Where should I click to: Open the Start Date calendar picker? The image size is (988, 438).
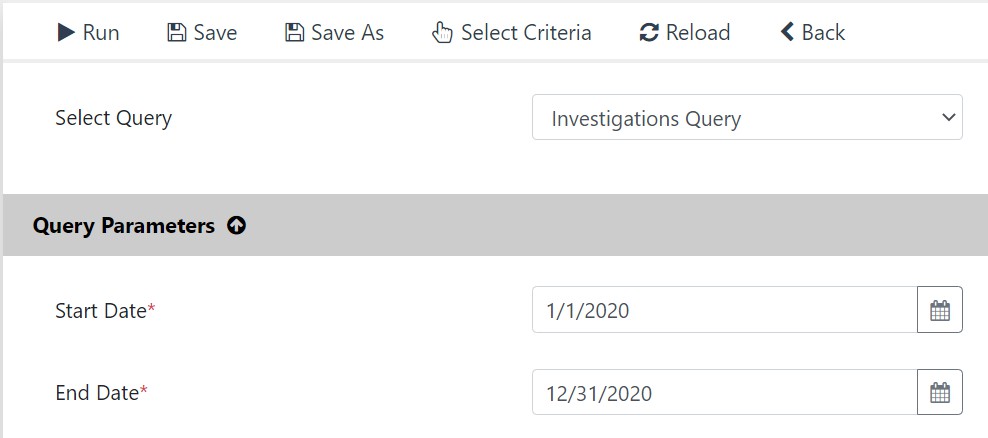pos(939,310)
